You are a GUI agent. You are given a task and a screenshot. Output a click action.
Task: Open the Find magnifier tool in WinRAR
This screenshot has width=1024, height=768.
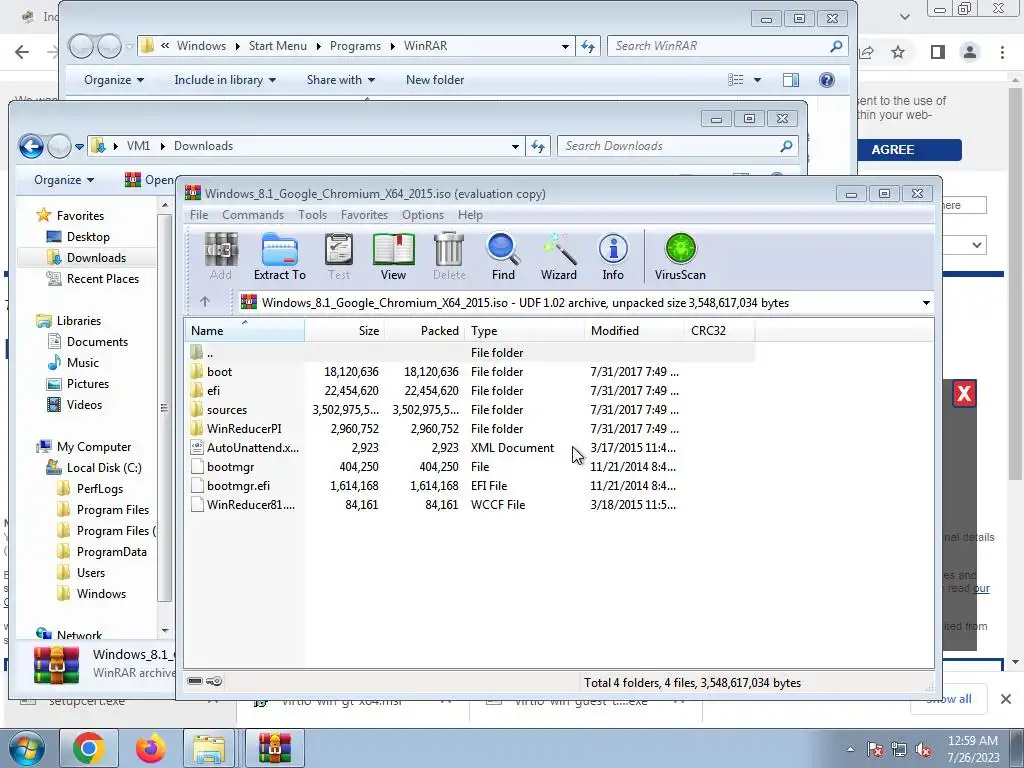[503, 256]
